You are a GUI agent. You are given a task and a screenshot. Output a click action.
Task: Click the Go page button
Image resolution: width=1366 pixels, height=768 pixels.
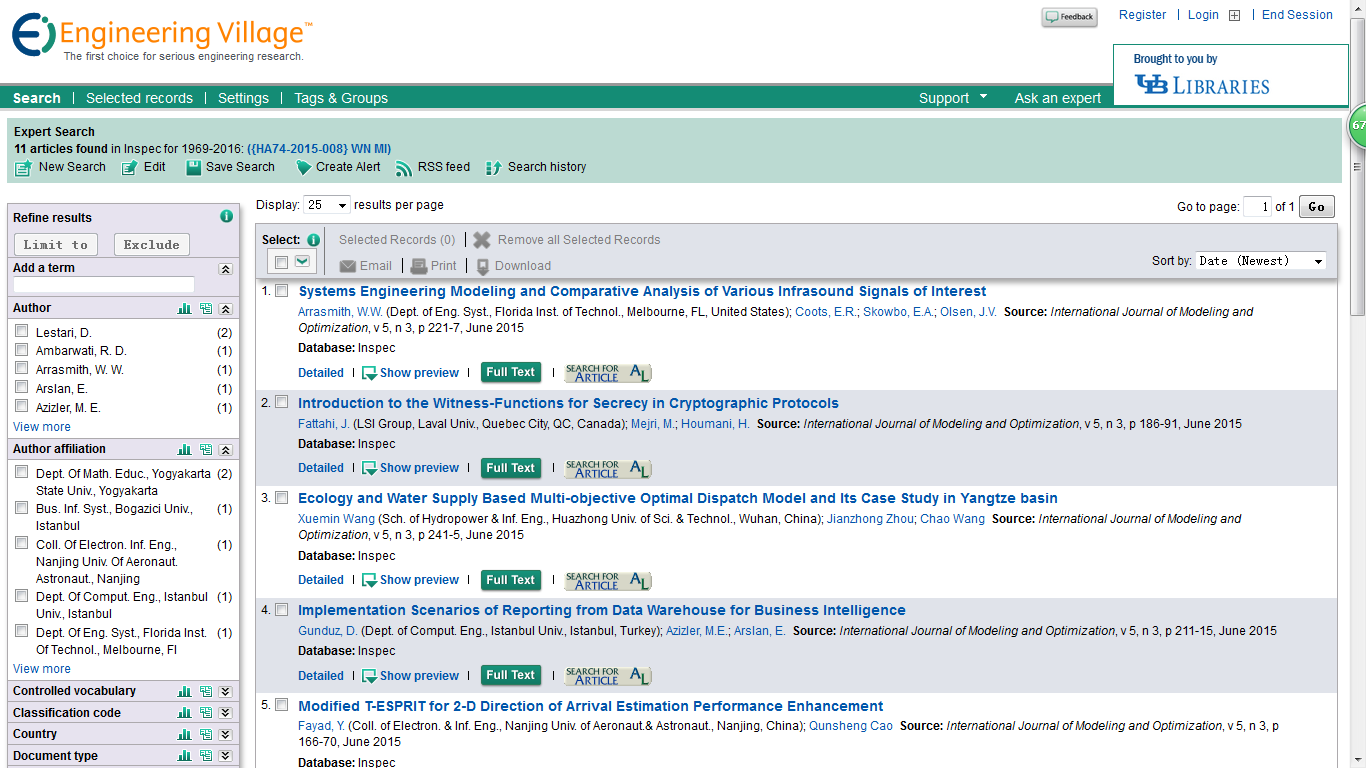1316,207
